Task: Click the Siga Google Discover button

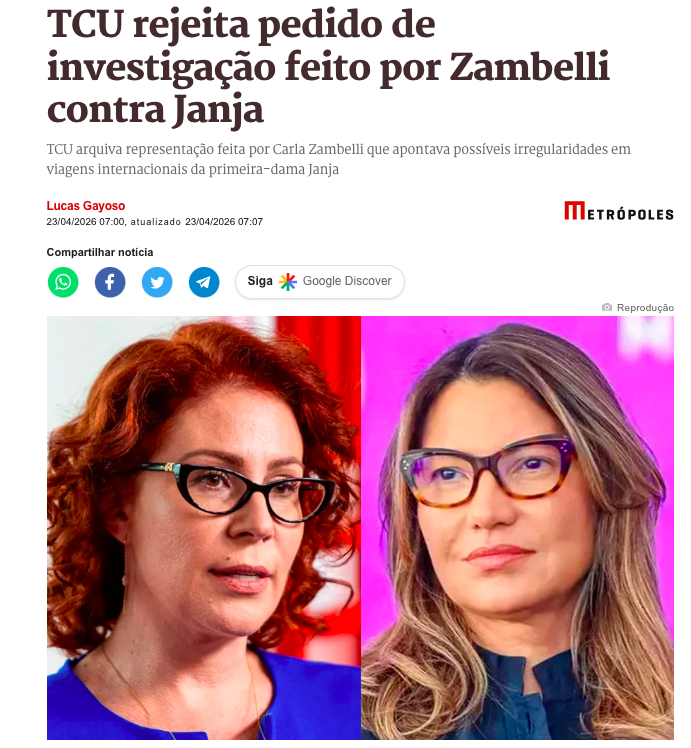Action: [x=320, y=282]
